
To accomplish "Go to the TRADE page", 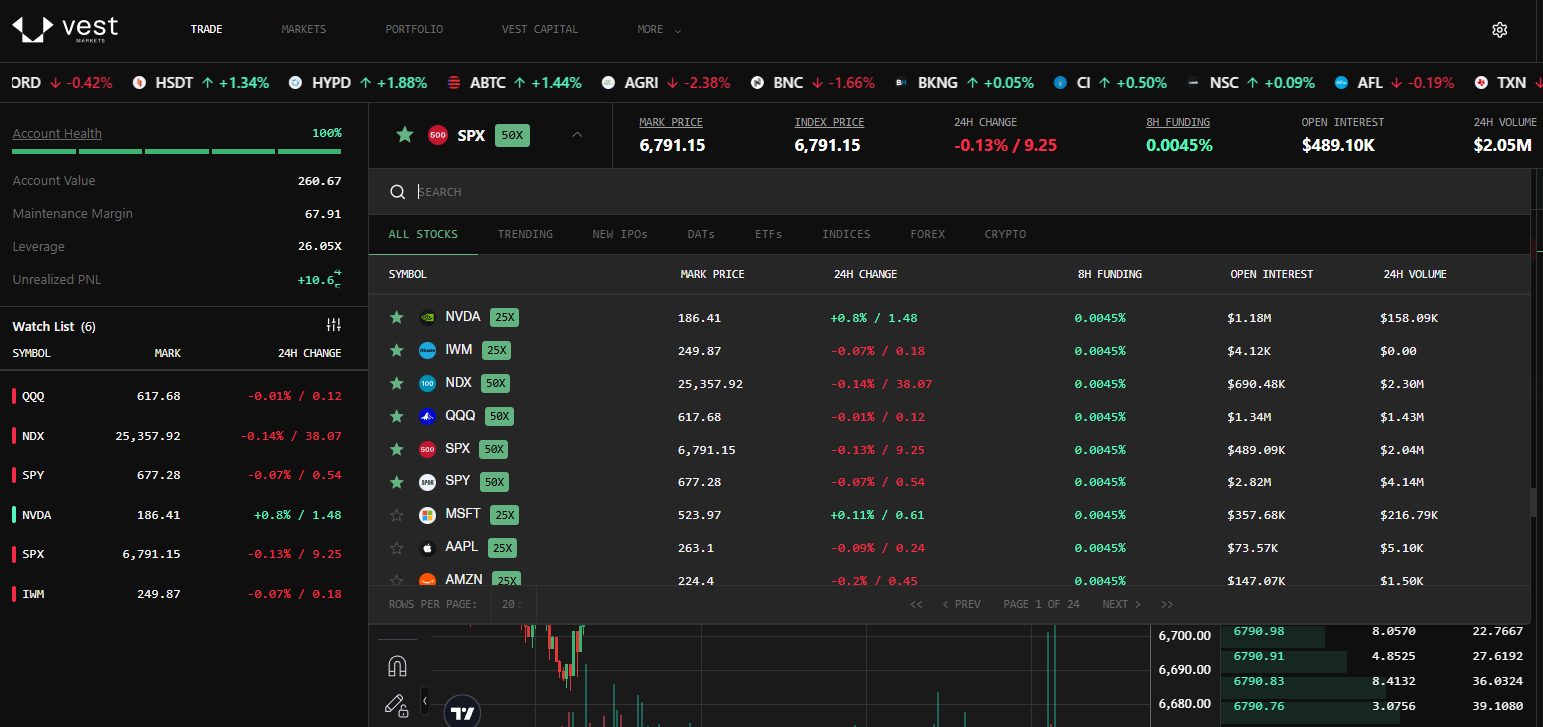I will click(x=207, y=30).
